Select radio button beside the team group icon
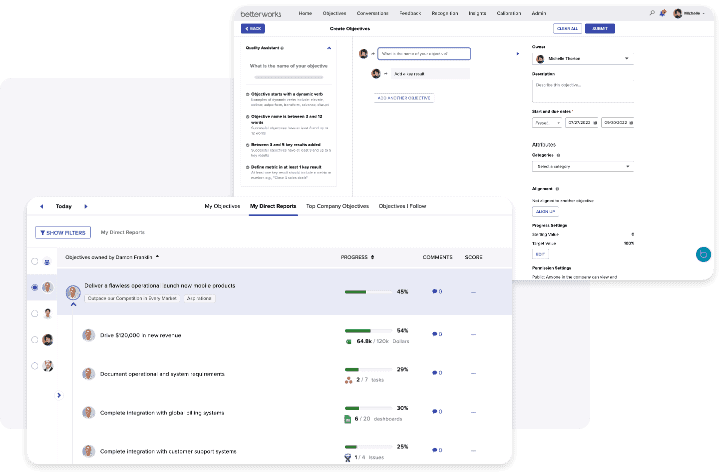This screenshot has height=476, width=723. click(35, 262)
